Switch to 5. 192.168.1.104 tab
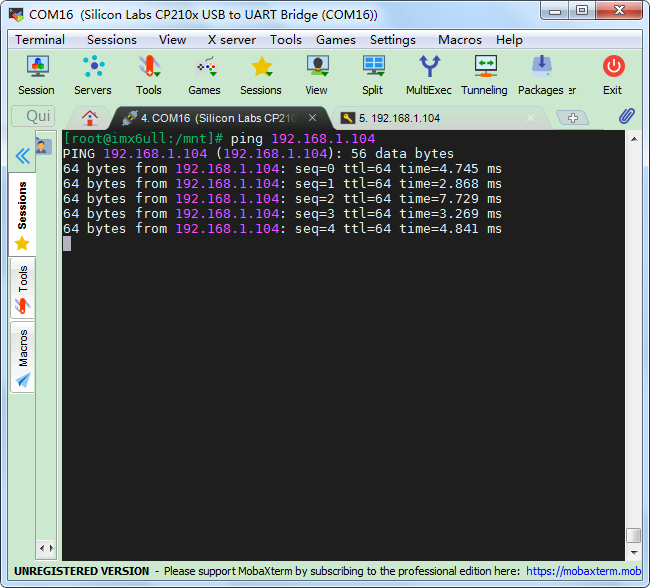Image resolution: width=650 pixels, height=588 pixels. pyautogui.click(x=439, y=118)
